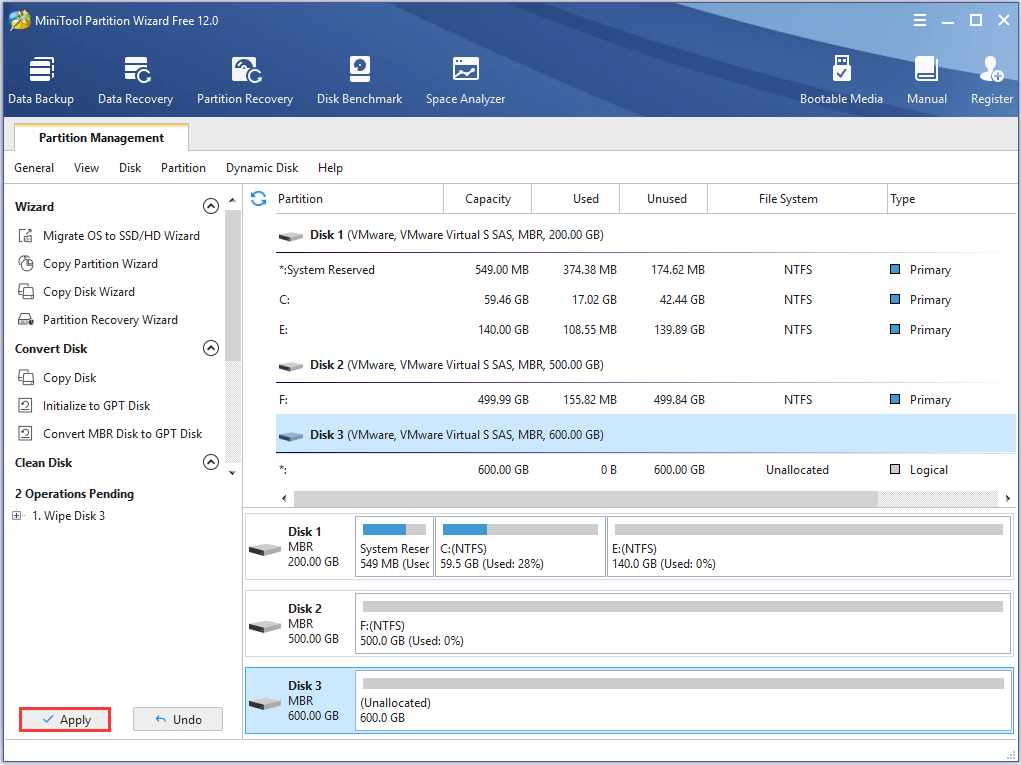The image size is (1021, 765).
Task: Sort by File System column header
Action: click(x=798, y=199)
